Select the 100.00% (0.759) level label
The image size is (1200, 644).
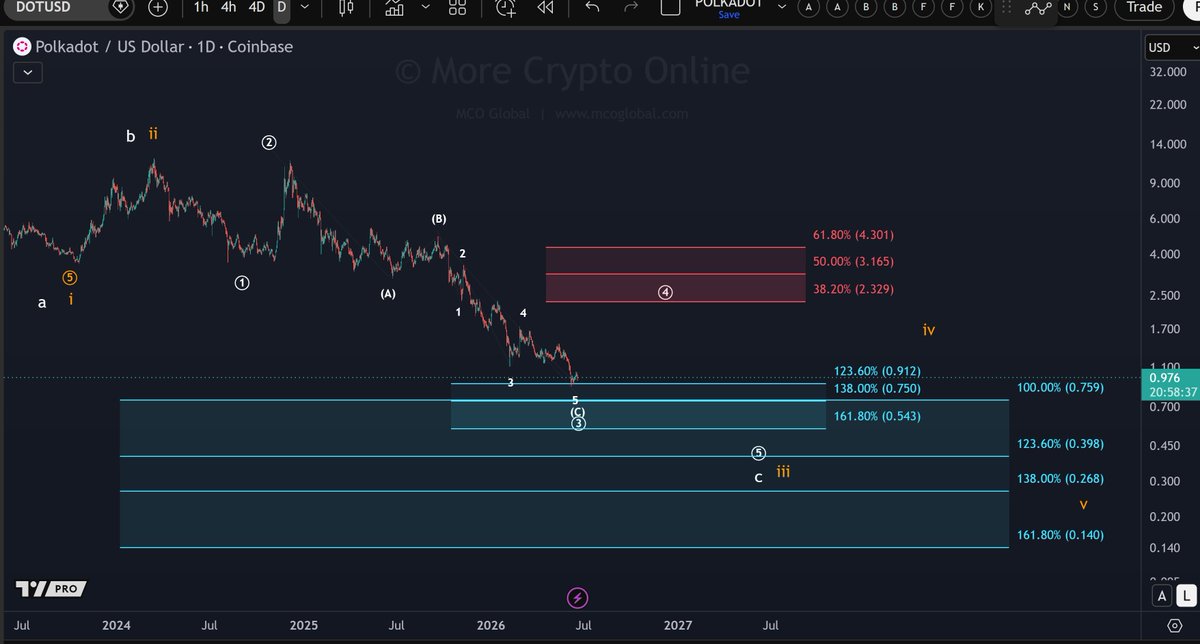click(x=1060, y=387)
